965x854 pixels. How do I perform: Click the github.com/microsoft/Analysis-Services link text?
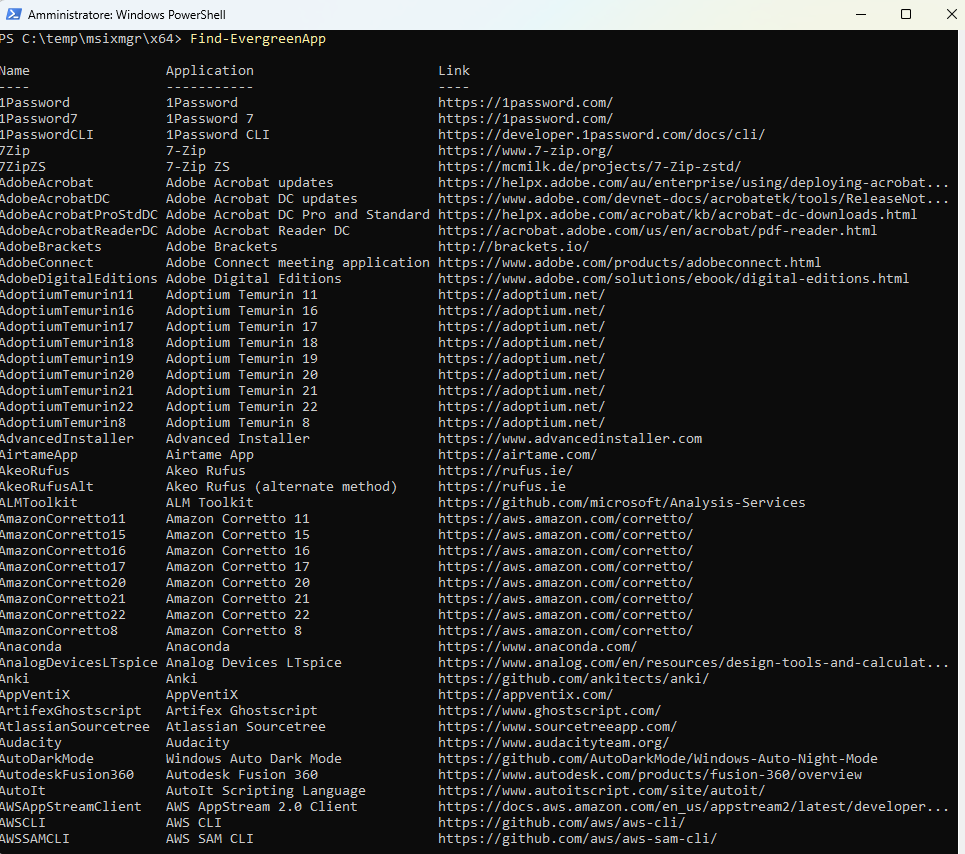click(x=622, y=503)
